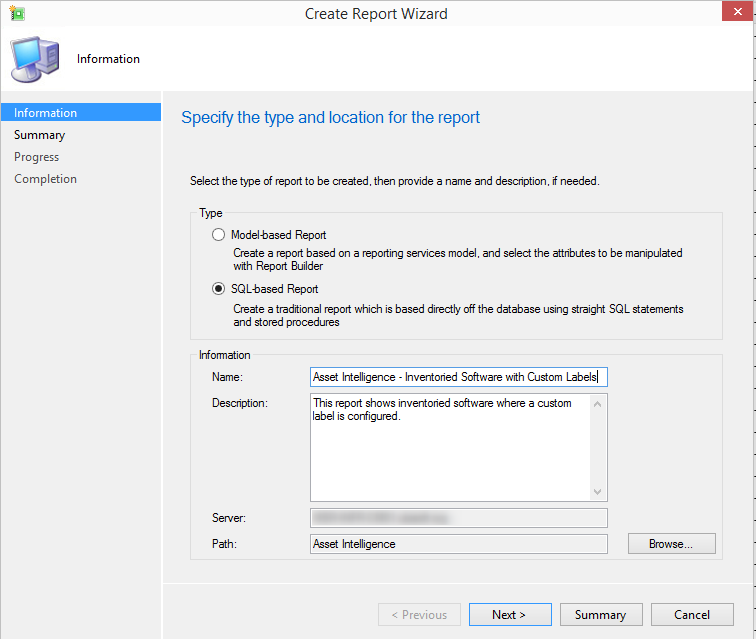The width and height of the screenshot is (756, 639).
Task: Click the < Previous button
Action: [x=419, y=614]
